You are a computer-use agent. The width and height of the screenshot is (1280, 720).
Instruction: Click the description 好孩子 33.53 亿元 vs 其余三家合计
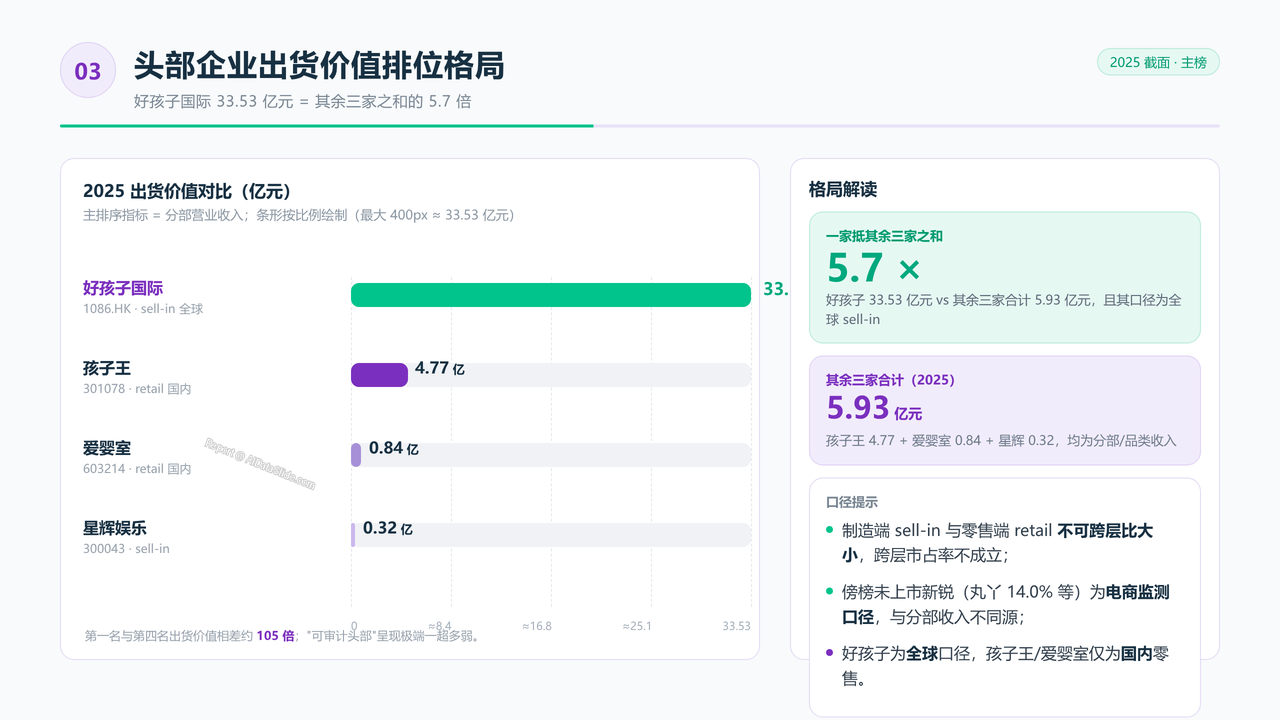tap(1004, 309)
